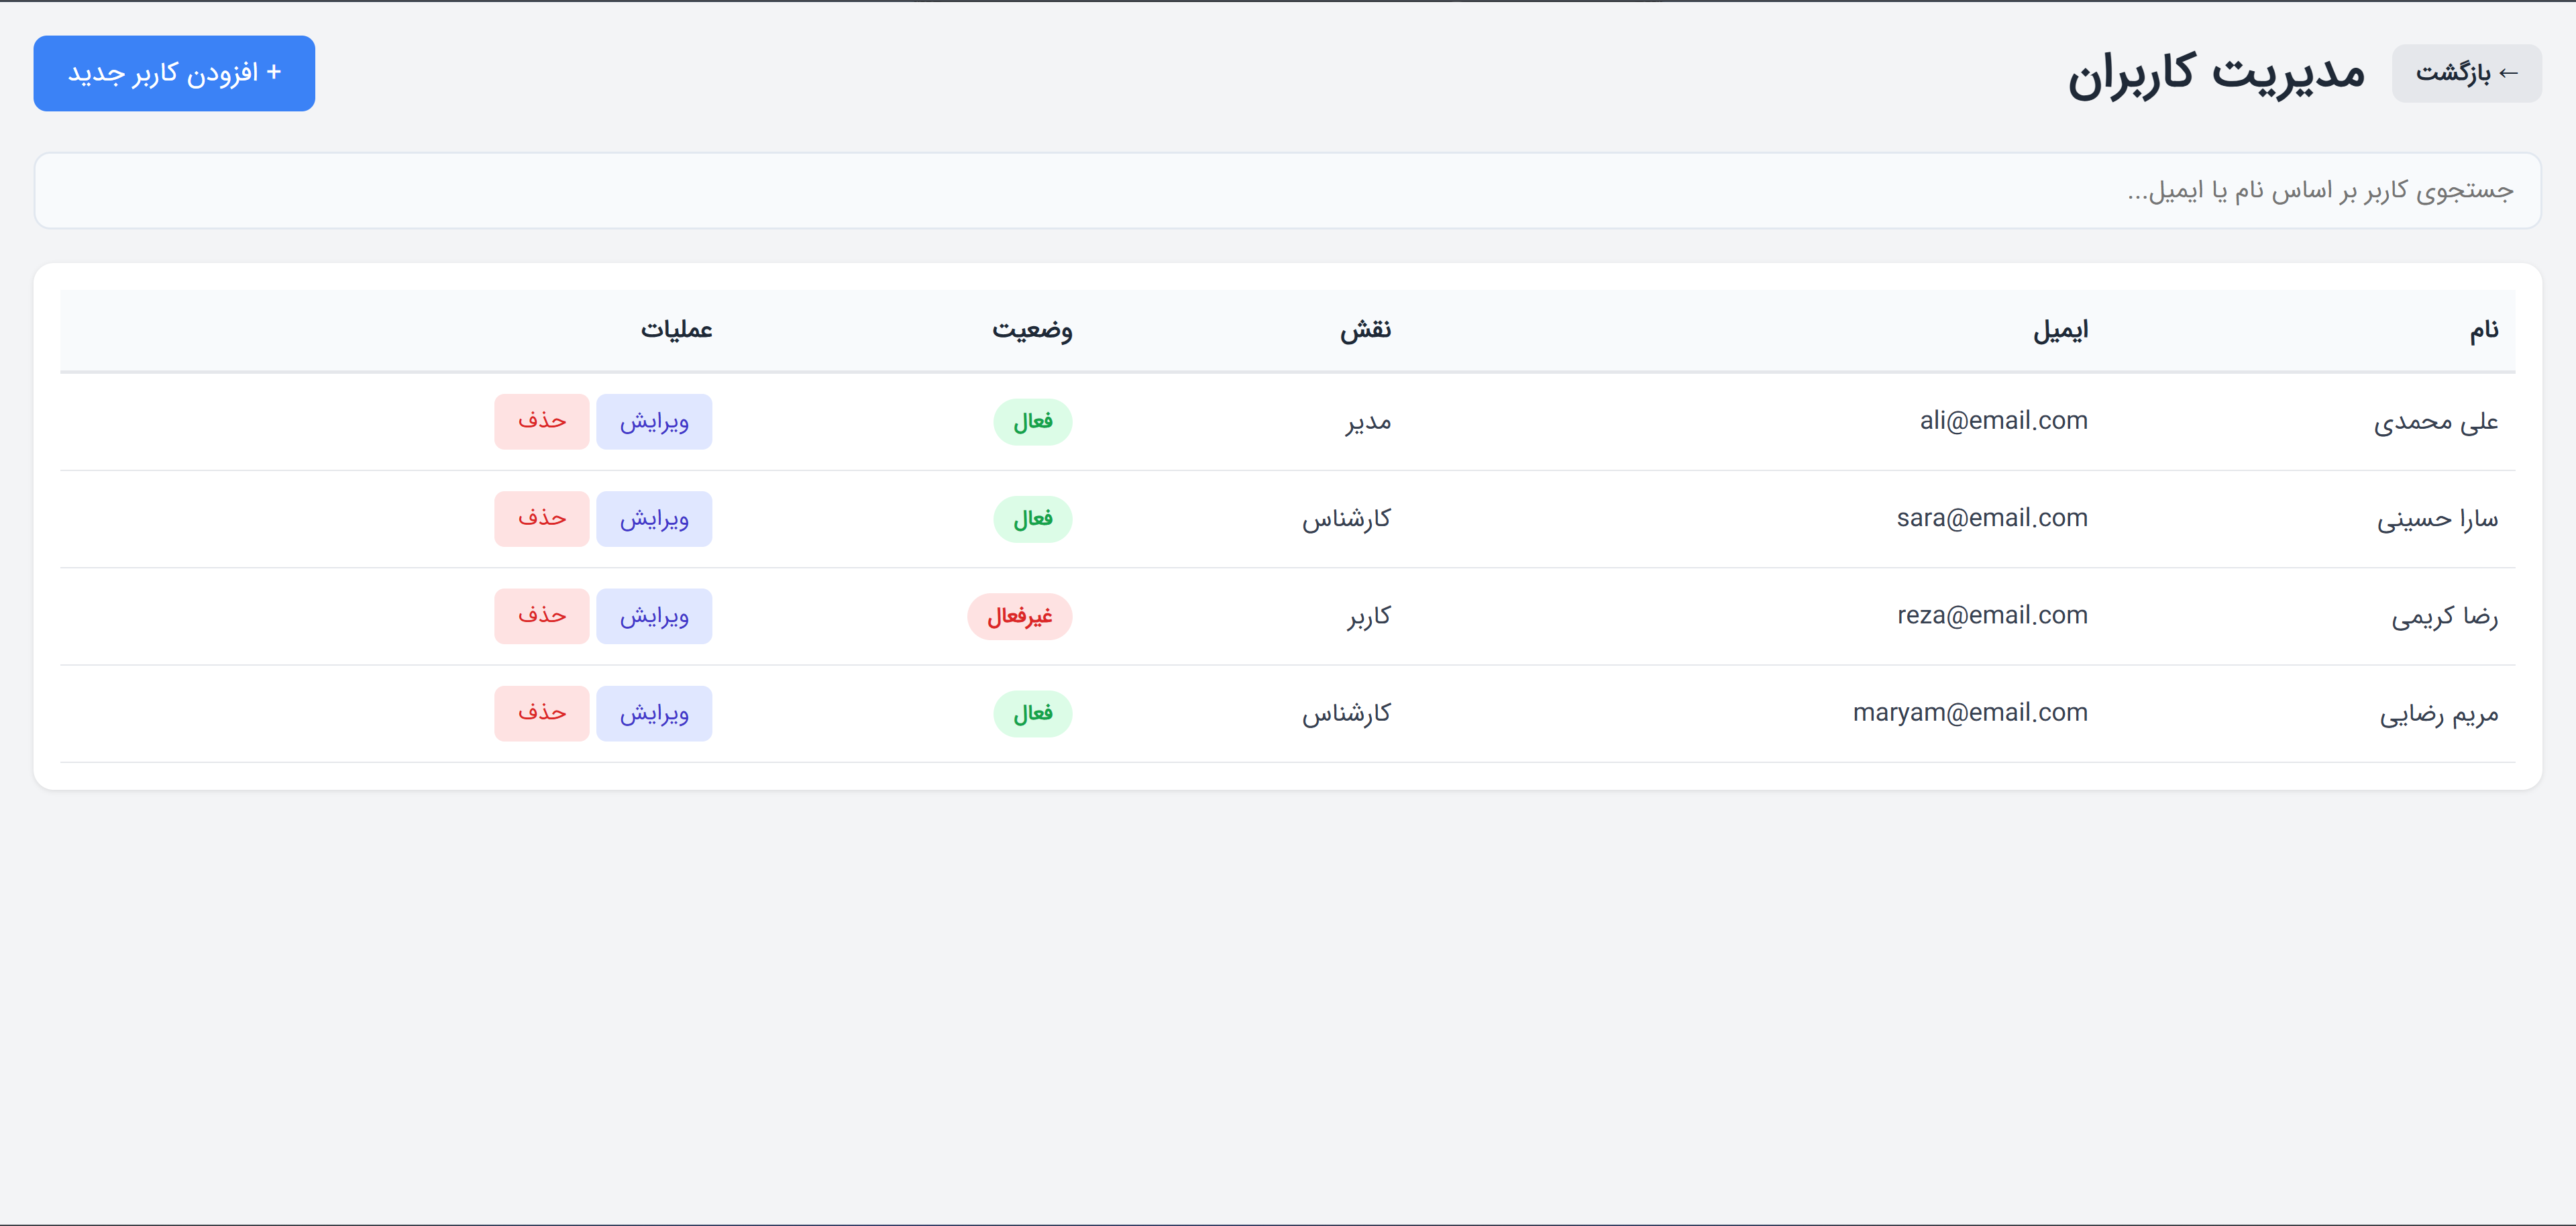Click the نقش column header

pyautogui.click(x=1366, y=330)
